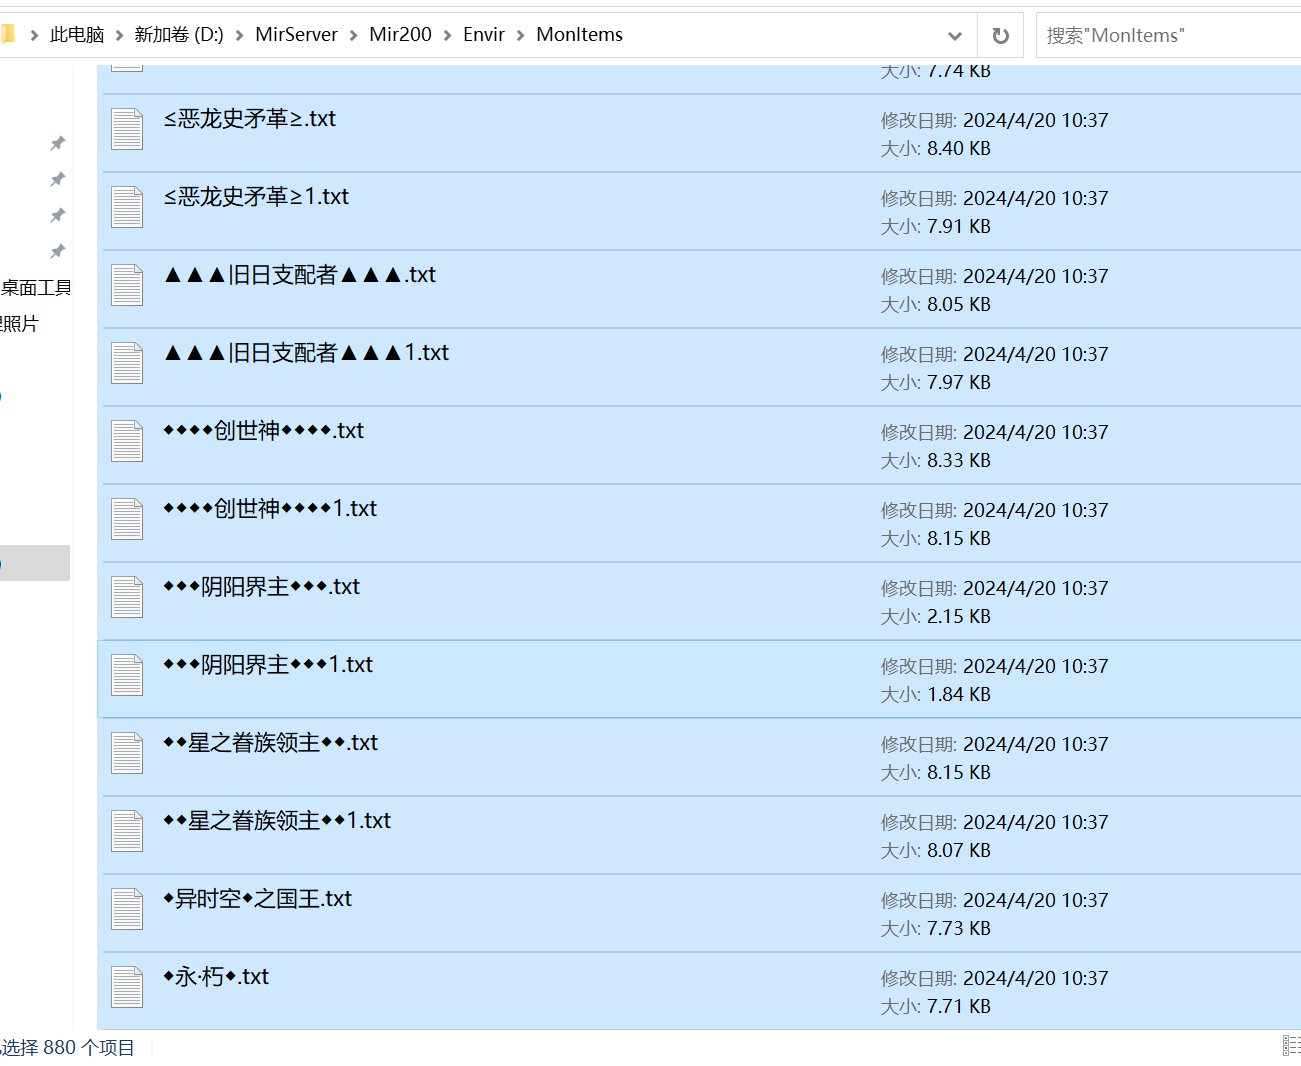This screenshot has width=1301, height=1066.
Task: Select file name ◆◆◆阴阳界主◆◆◆1.txt
Action: (x=268, y=665)
